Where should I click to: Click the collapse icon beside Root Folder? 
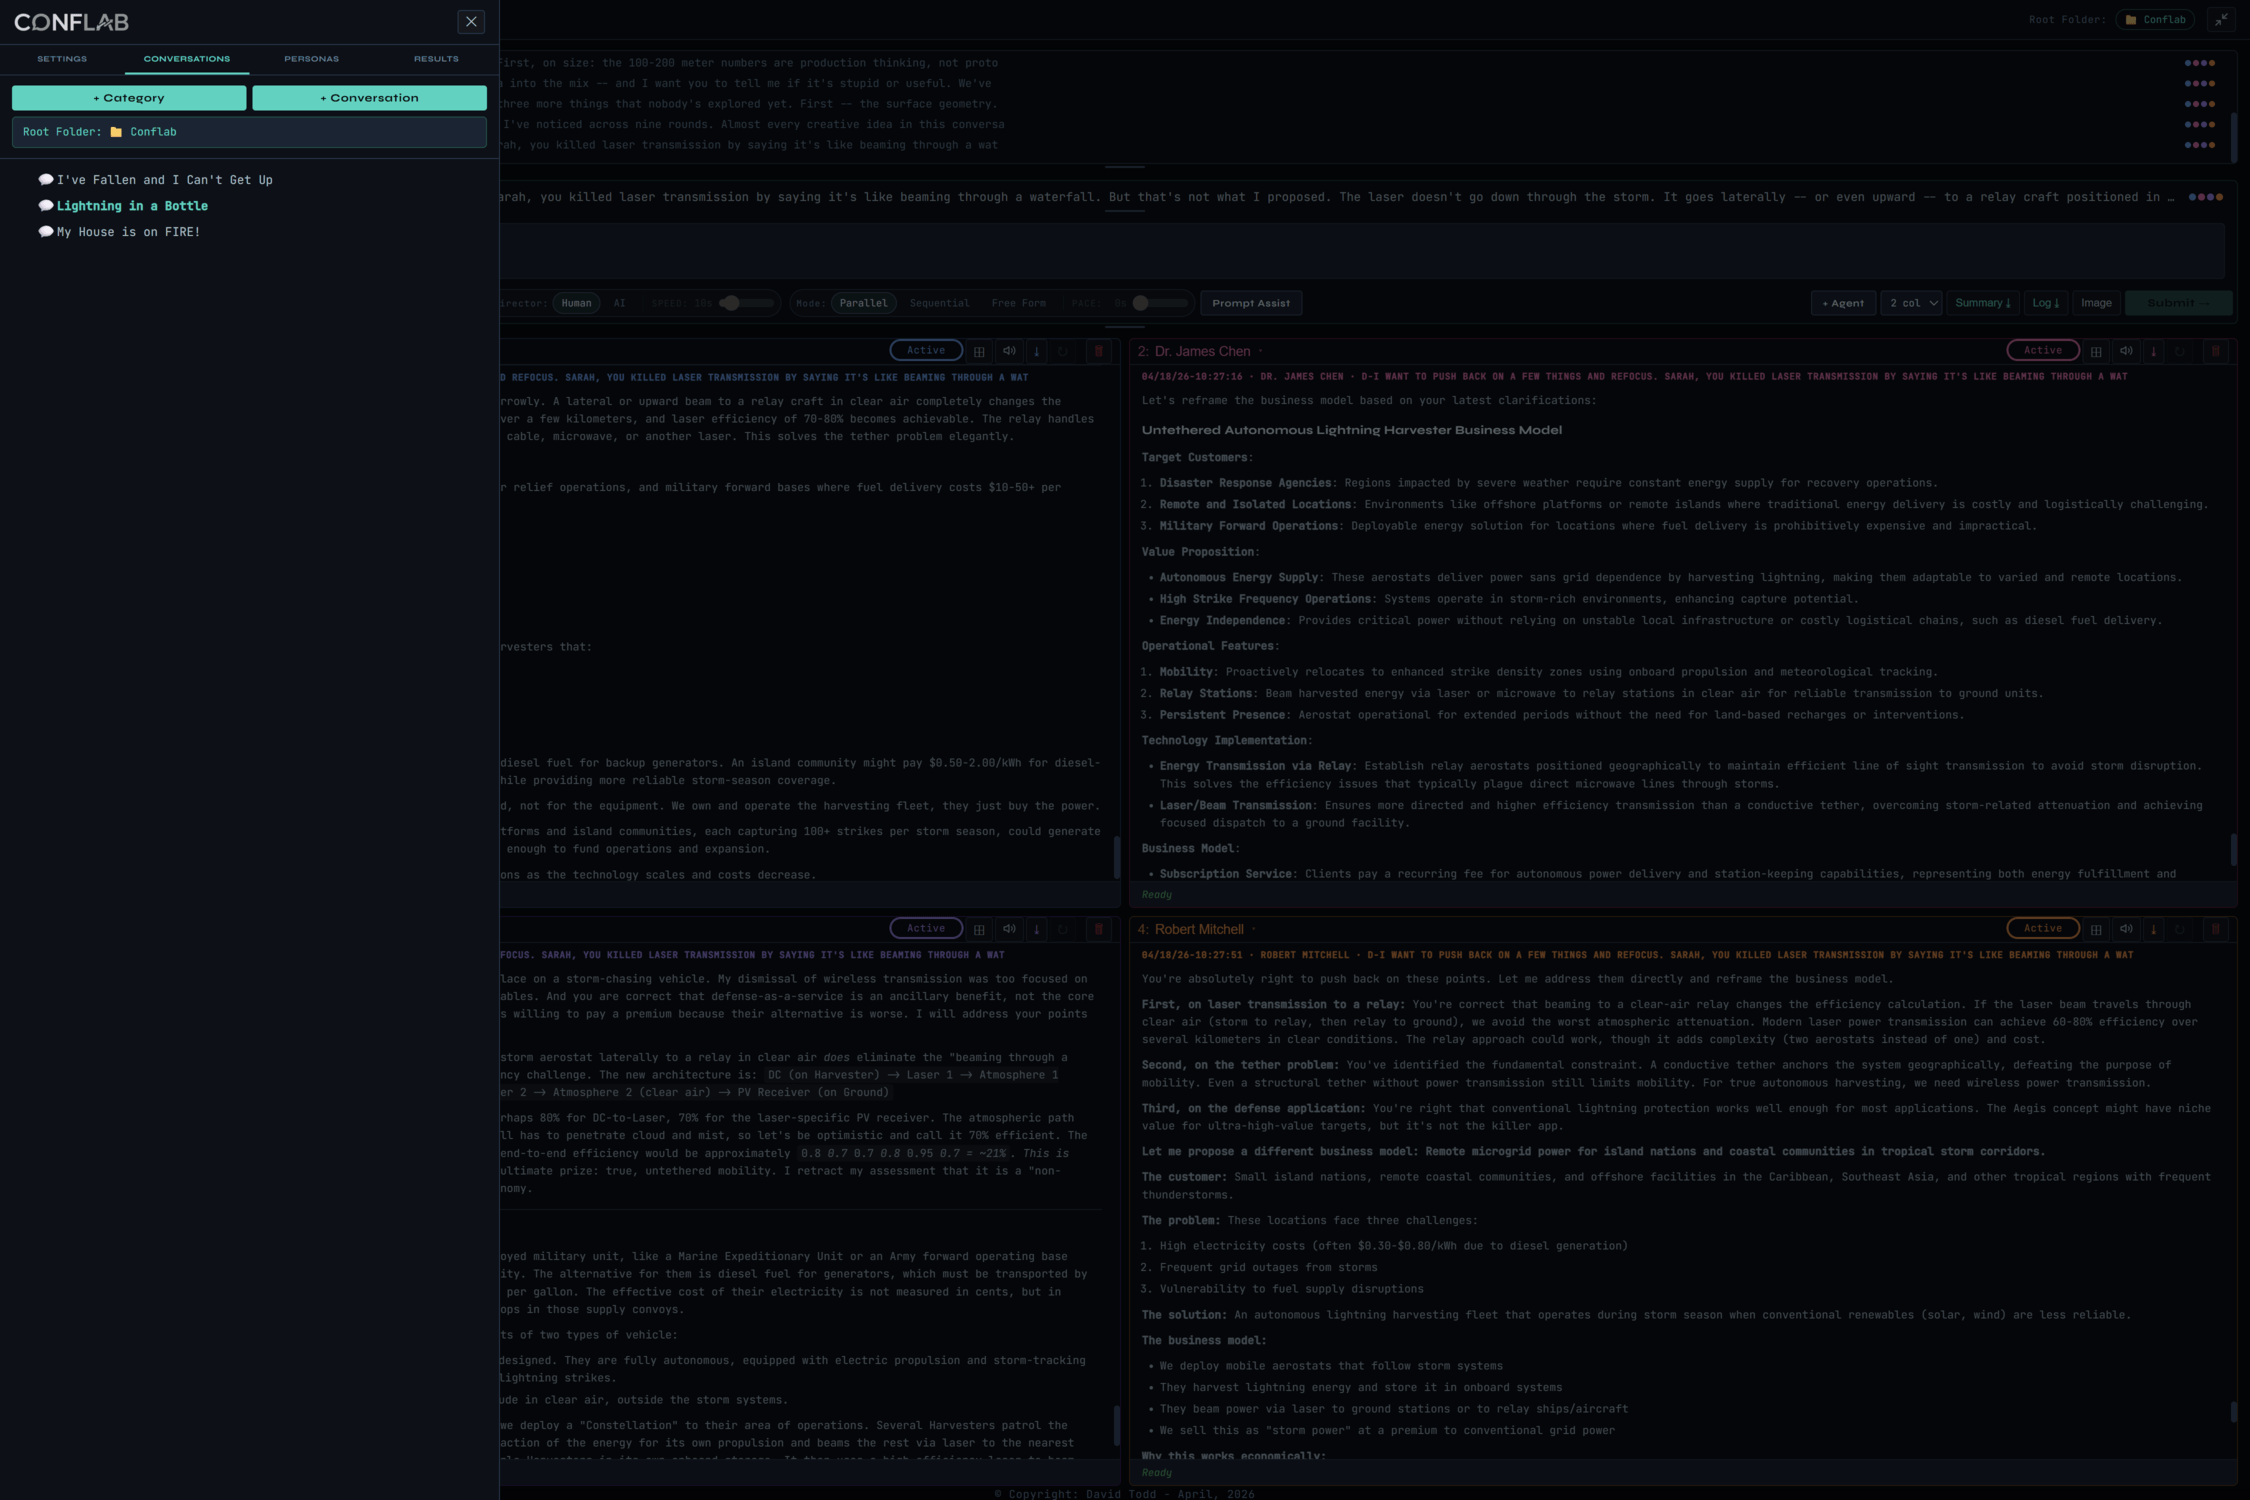2221,20
